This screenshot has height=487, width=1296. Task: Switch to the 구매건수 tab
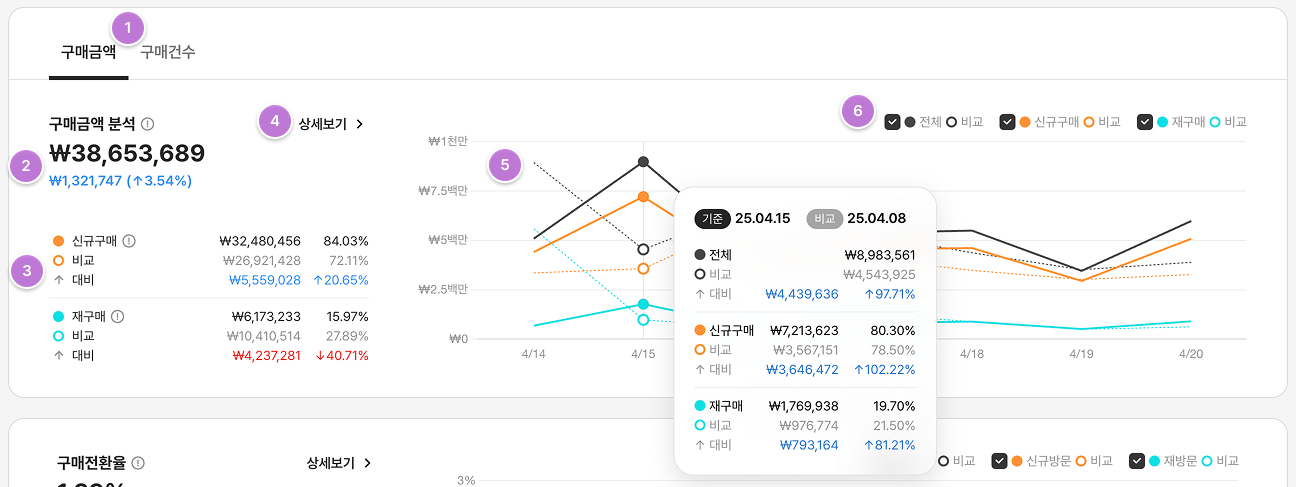coord(167,52)
